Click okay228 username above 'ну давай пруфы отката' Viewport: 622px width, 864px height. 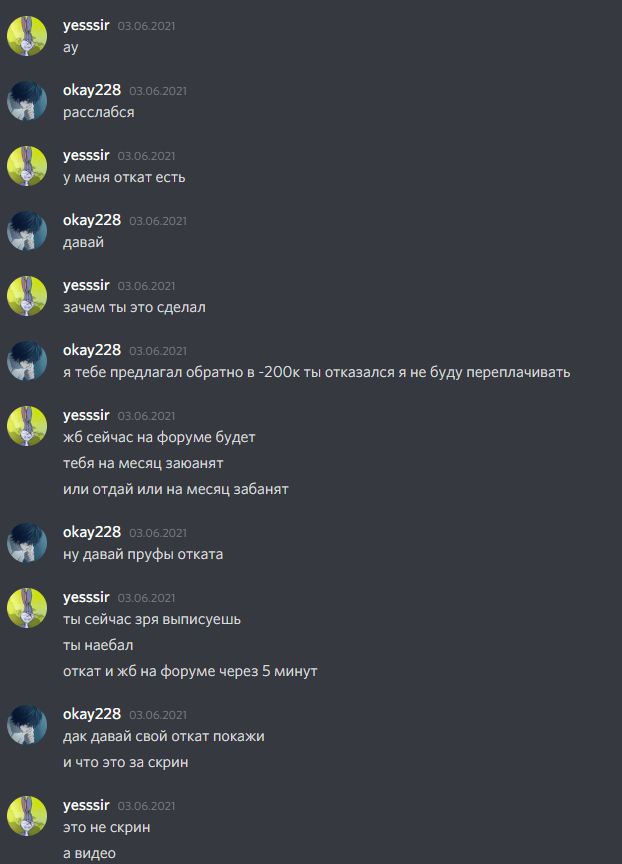tap(91, 532)
